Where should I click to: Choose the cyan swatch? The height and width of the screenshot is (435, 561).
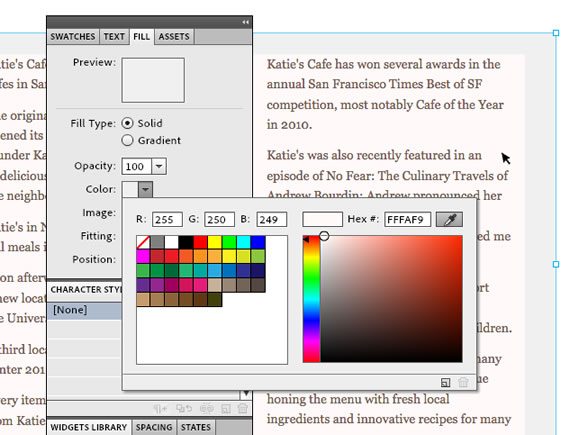(244, 242)
